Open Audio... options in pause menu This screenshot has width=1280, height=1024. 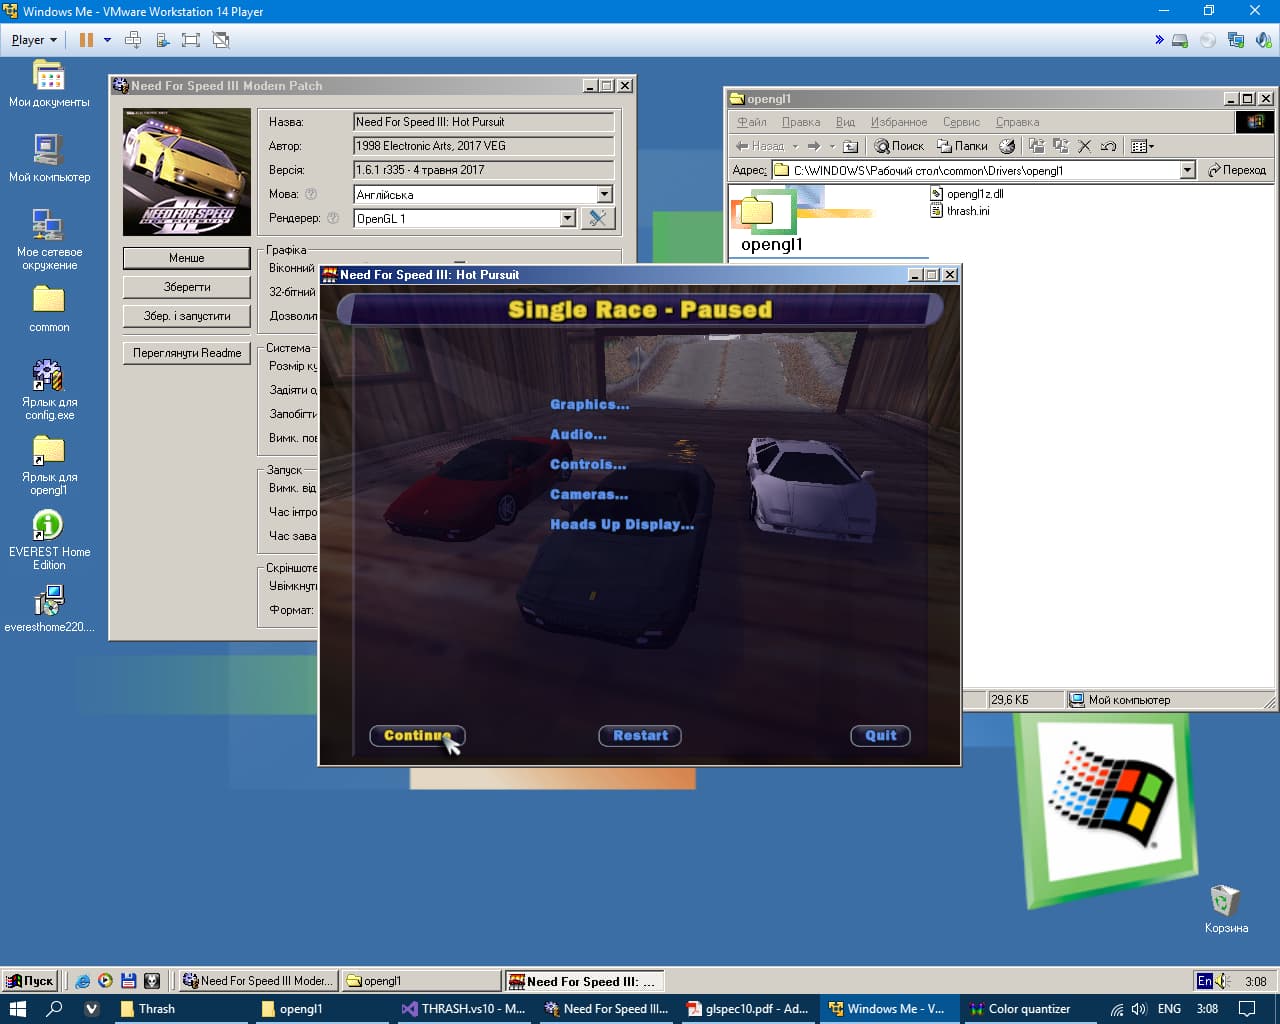click(x=578, y=435)
